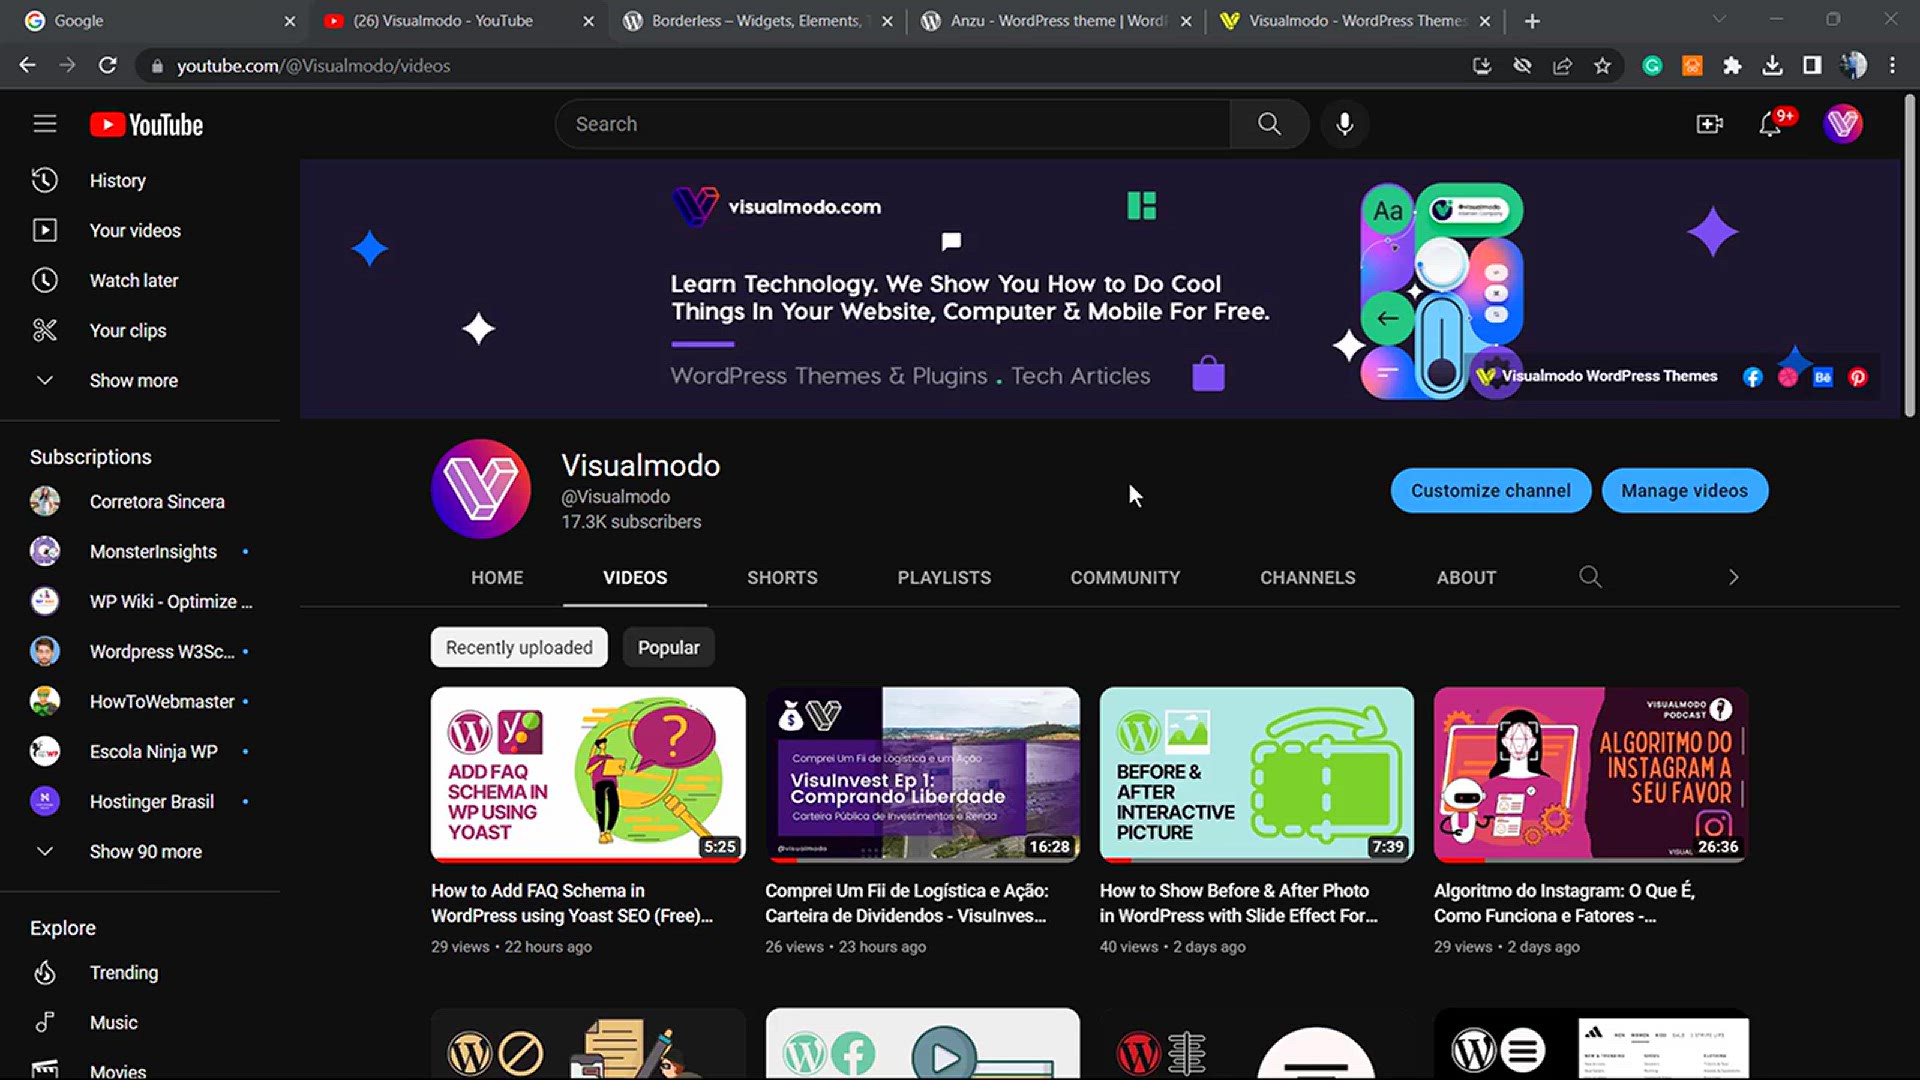Click Customize channel button
Screen dimensions: 1920x1080
point(1490,491)
